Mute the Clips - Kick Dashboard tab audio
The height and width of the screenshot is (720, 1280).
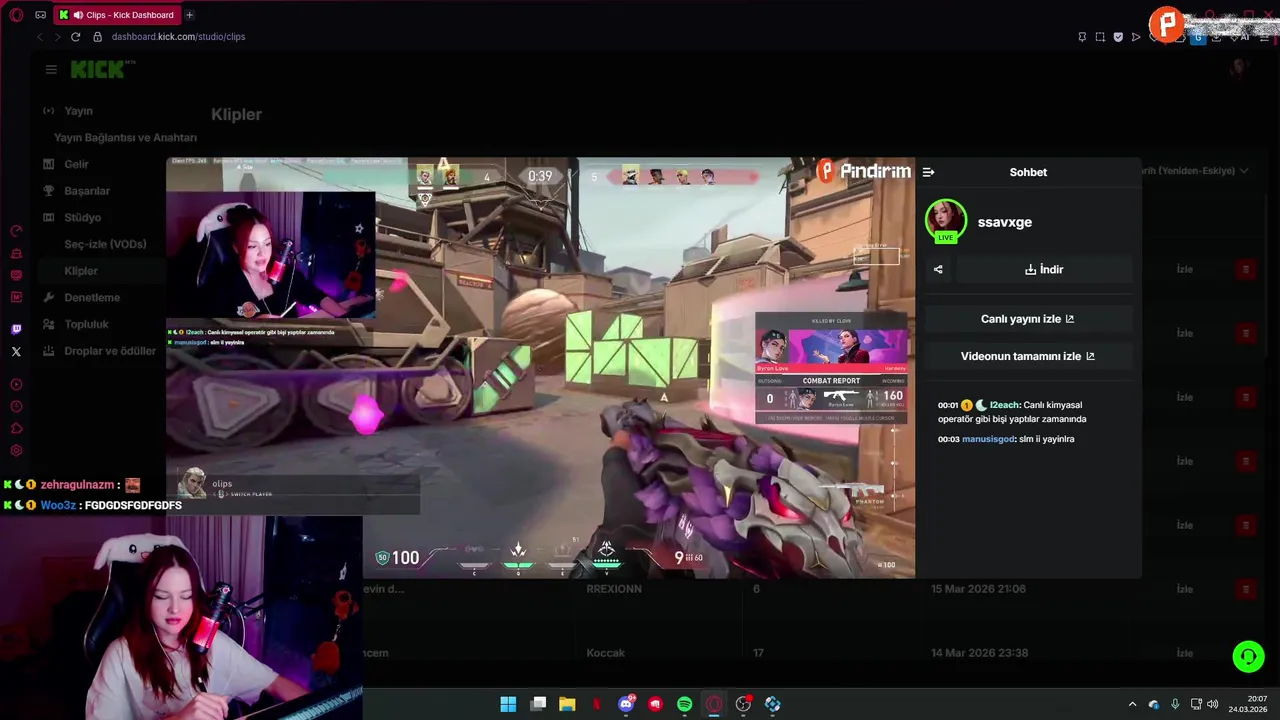pos(78,15)
